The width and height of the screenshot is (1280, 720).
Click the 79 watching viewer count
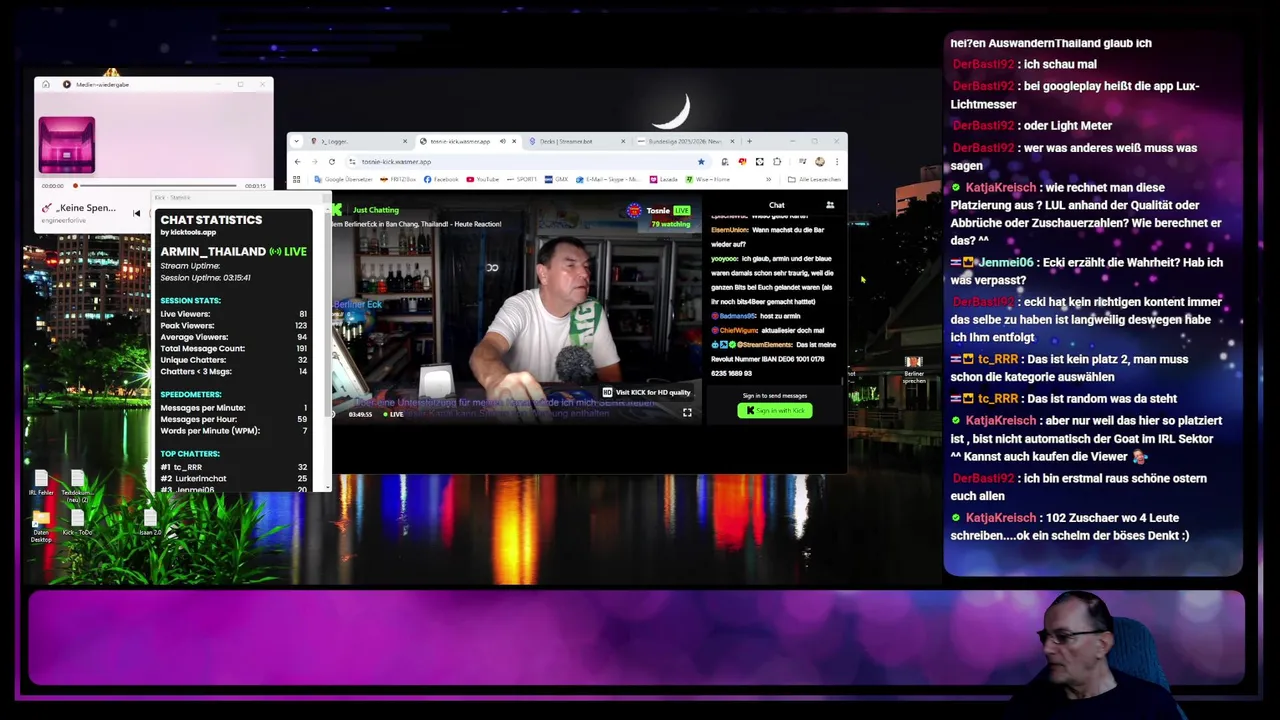[670, 224]
